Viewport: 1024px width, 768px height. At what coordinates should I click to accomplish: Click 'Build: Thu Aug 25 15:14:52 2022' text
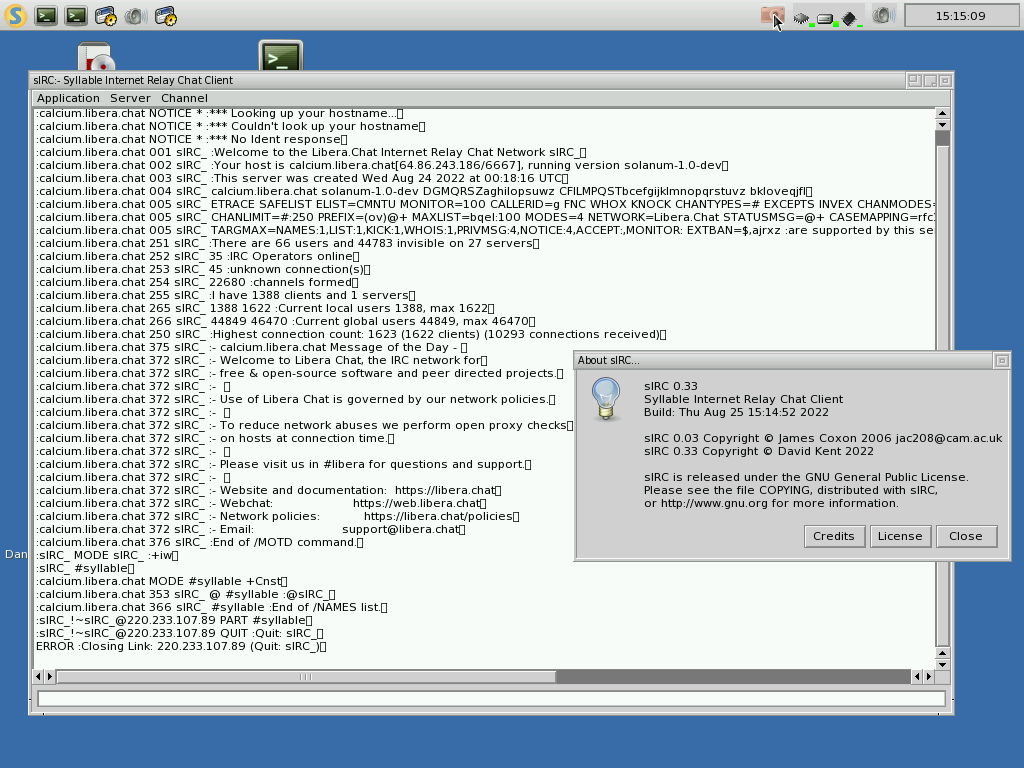click(736, 412)
